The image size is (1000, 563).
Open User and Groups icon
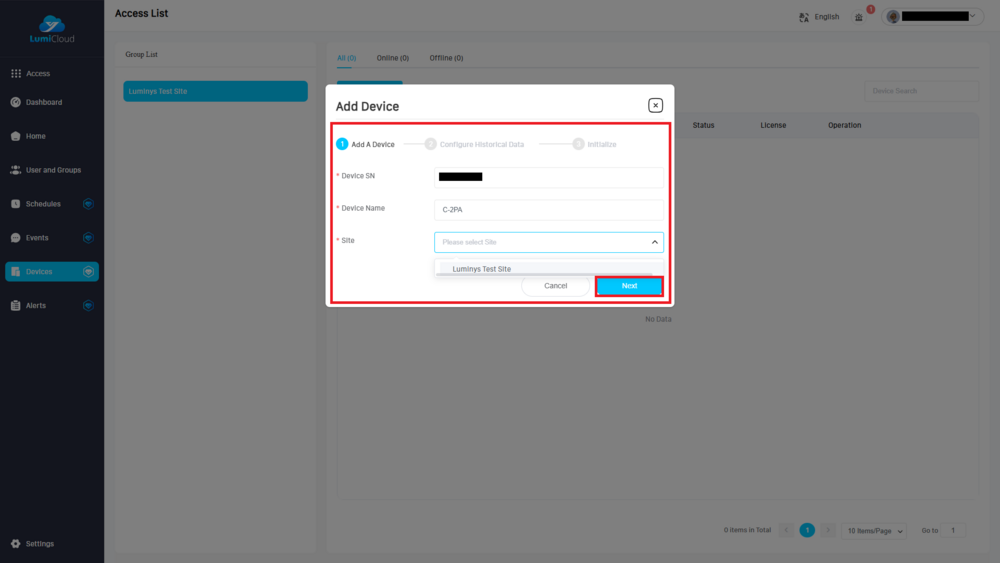pyautogui.click(x=16, y=170)
